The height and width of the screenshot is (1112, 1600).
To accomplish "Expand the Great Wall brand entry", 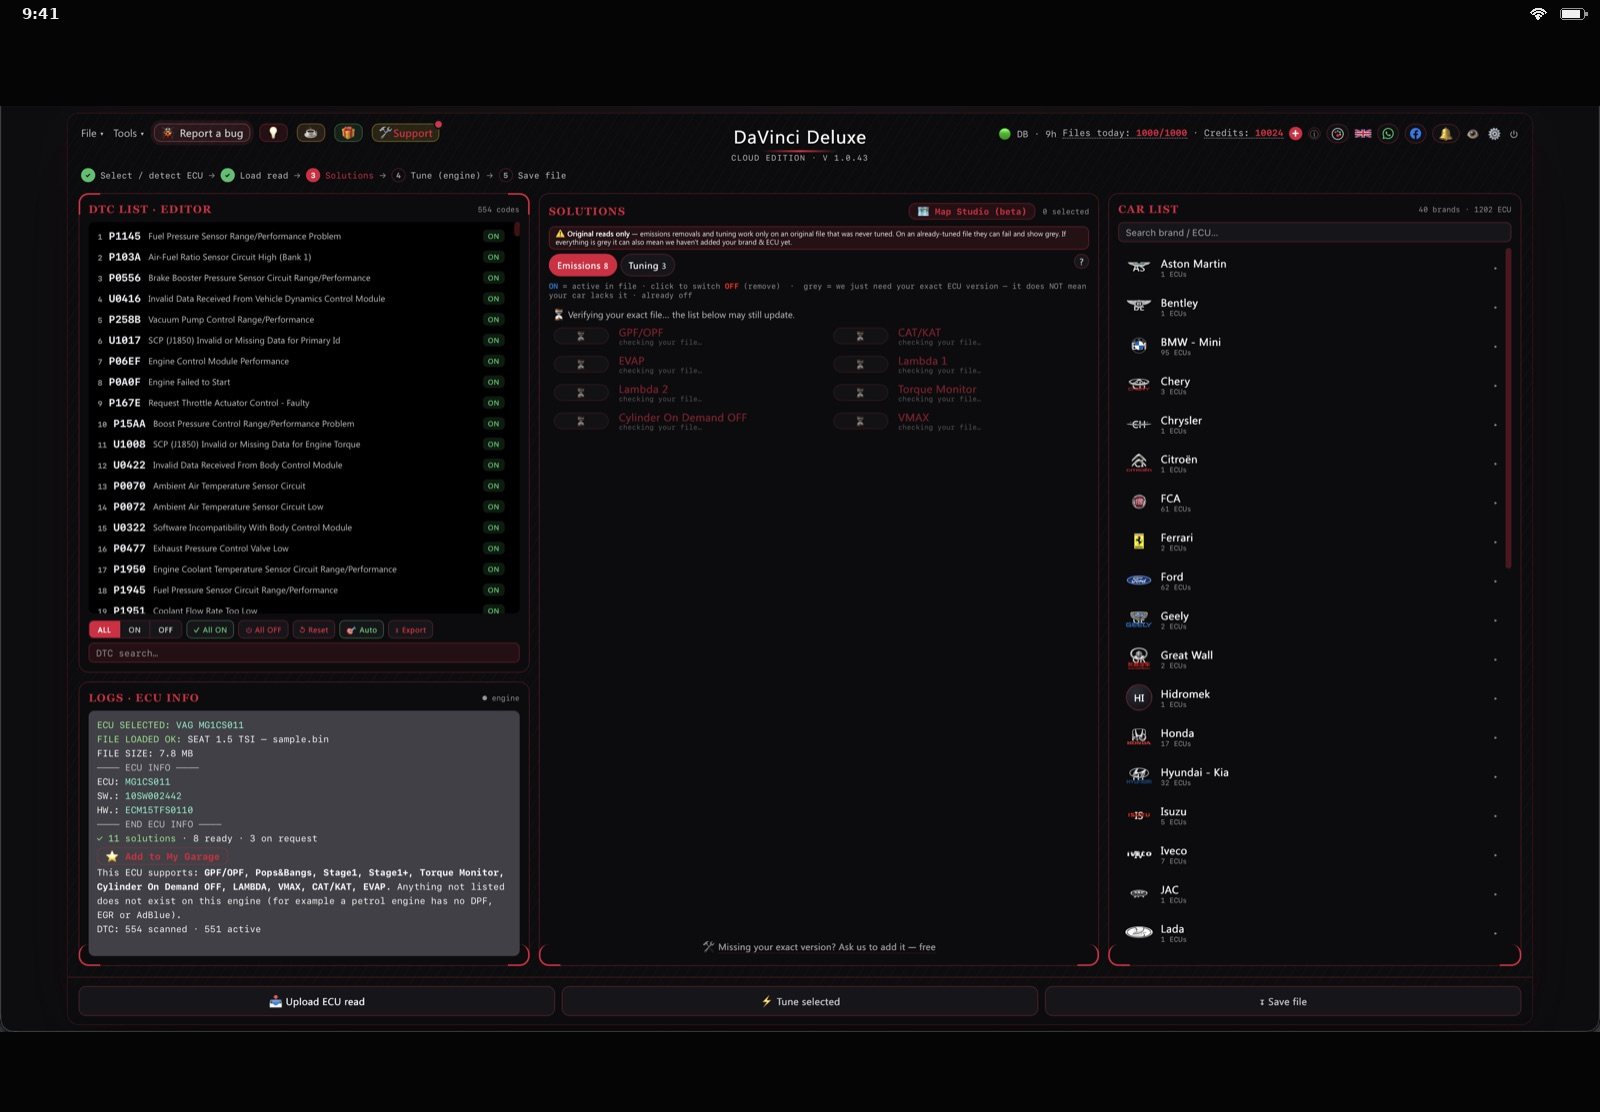I will pyautogui.click(x=1311, y=659).
